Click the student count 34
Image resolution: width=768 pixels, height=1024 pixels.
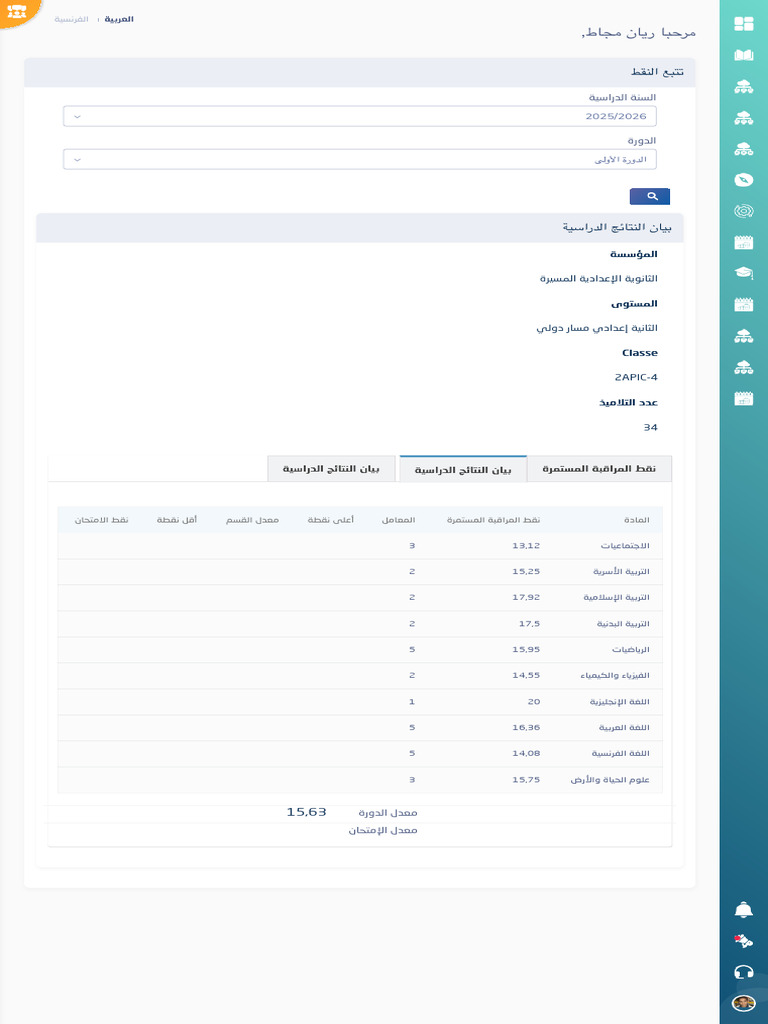coord(650,428)
